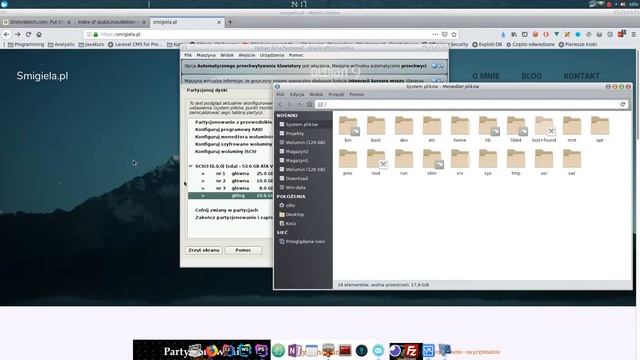Collapse the SCSI3 (0,0,0) (sda) disk entry
The image size is (640, 360).
[190, 167]
